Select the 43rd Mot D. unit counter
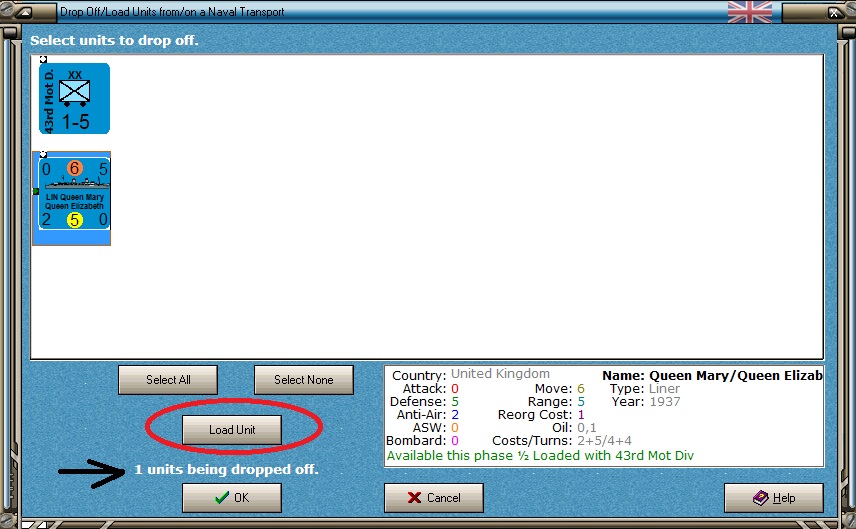The width and height of the screenshot is (856, 529). (x=74, y=98)
